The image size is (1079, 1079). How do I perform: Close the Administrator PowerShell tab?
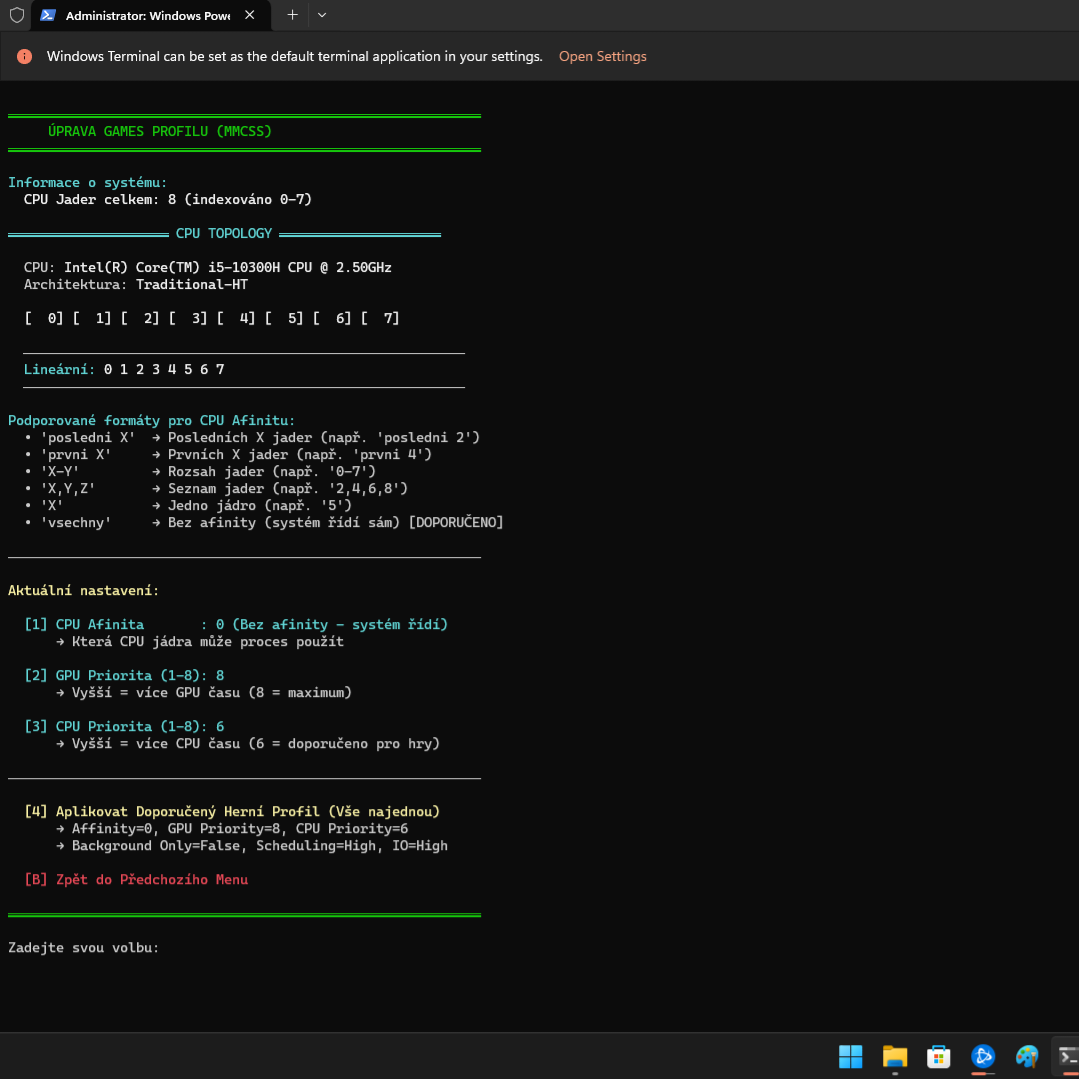pos(249,15)
